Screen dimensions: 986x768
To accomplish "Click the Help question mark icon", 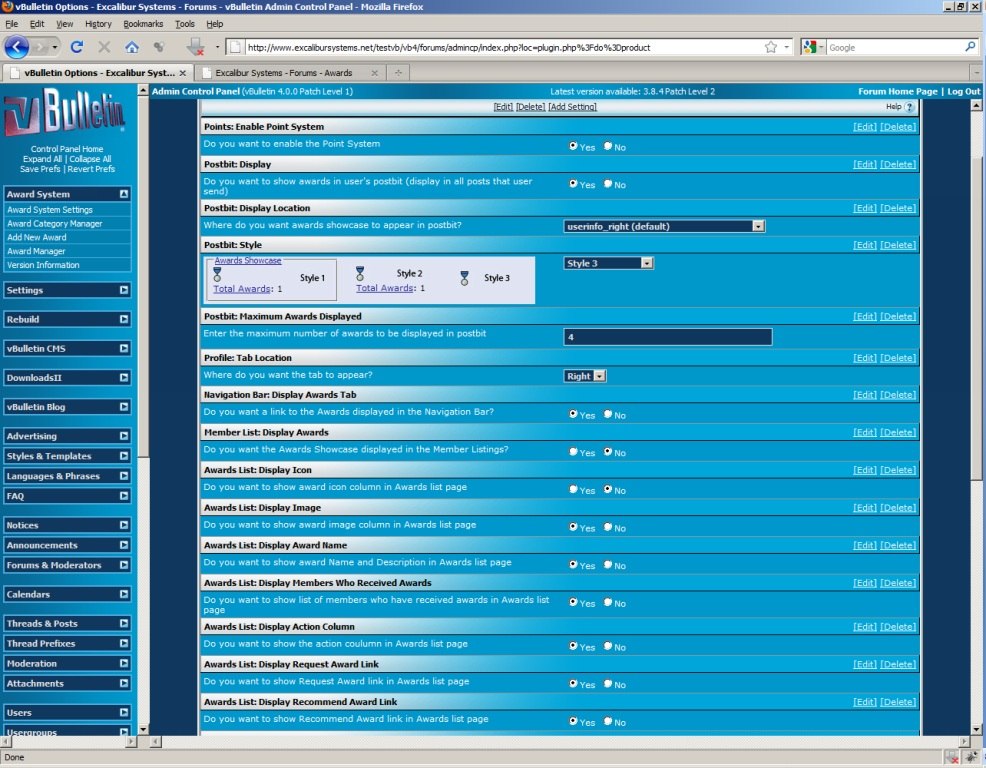I will pyautogui.click(x=909, y=107).
